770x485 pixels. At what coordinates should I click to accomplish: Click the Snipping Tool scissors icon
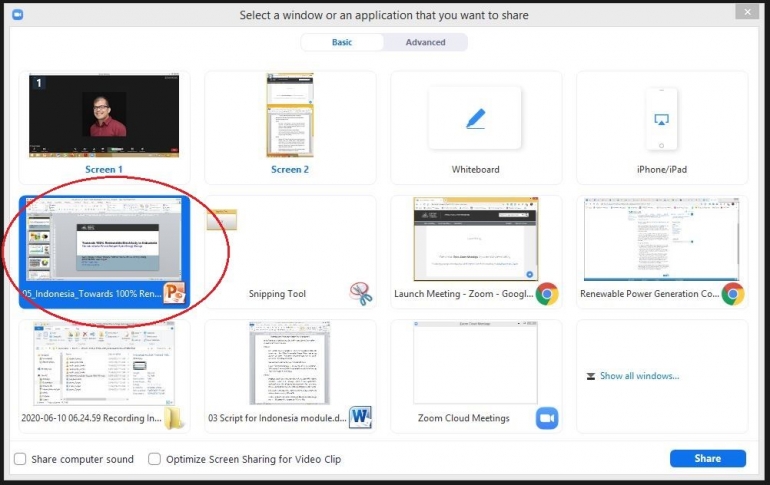[361, 294]
